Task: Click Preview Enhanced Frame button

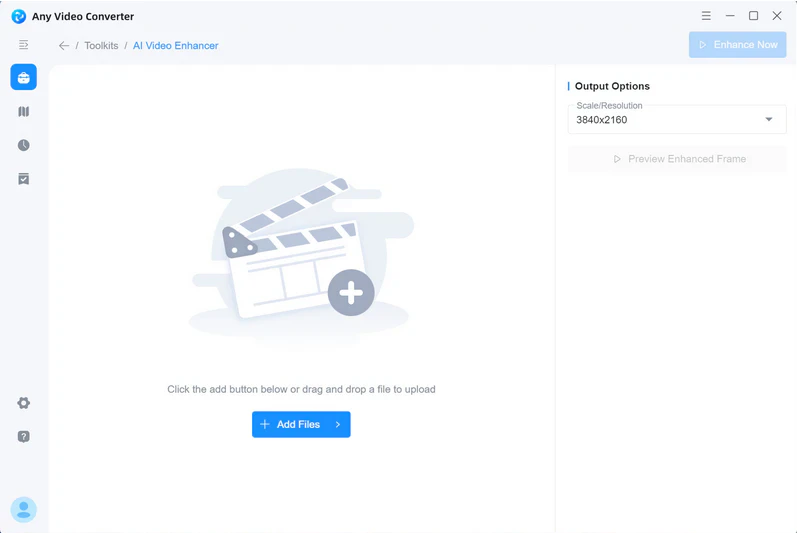Action: point(677,159)
